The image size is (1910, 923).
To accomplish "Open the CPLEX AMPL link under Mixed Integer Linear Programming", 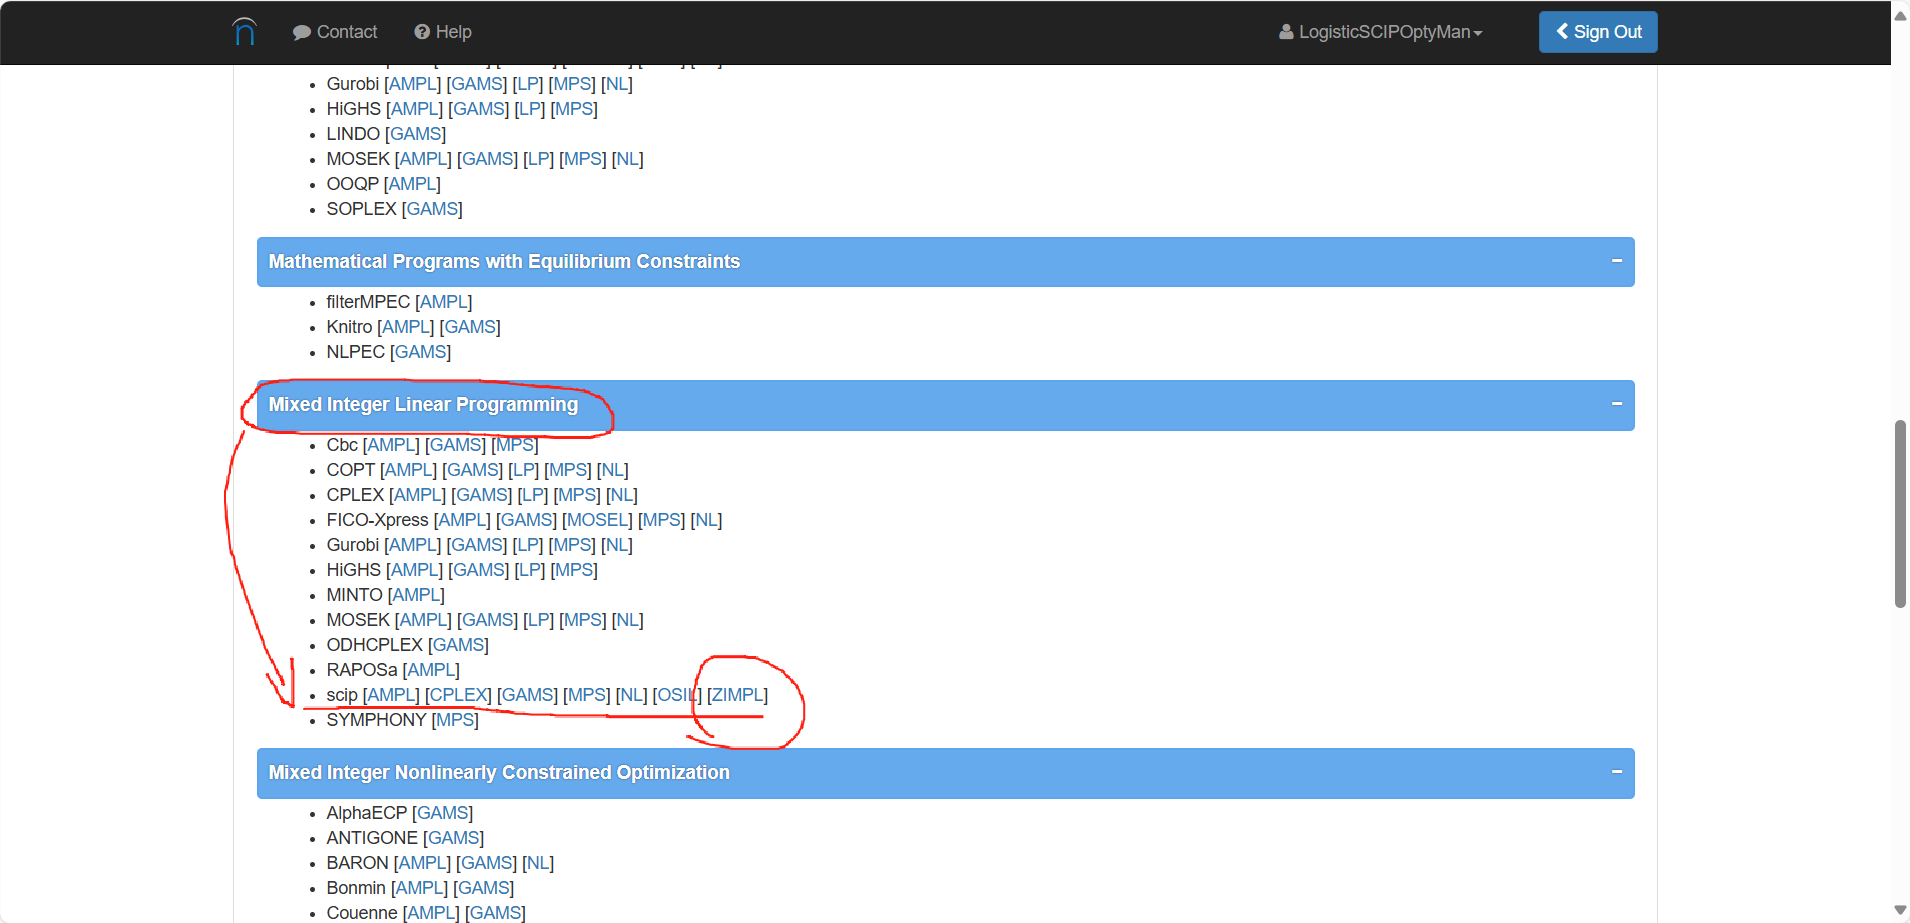I will (x=418, y=495).
